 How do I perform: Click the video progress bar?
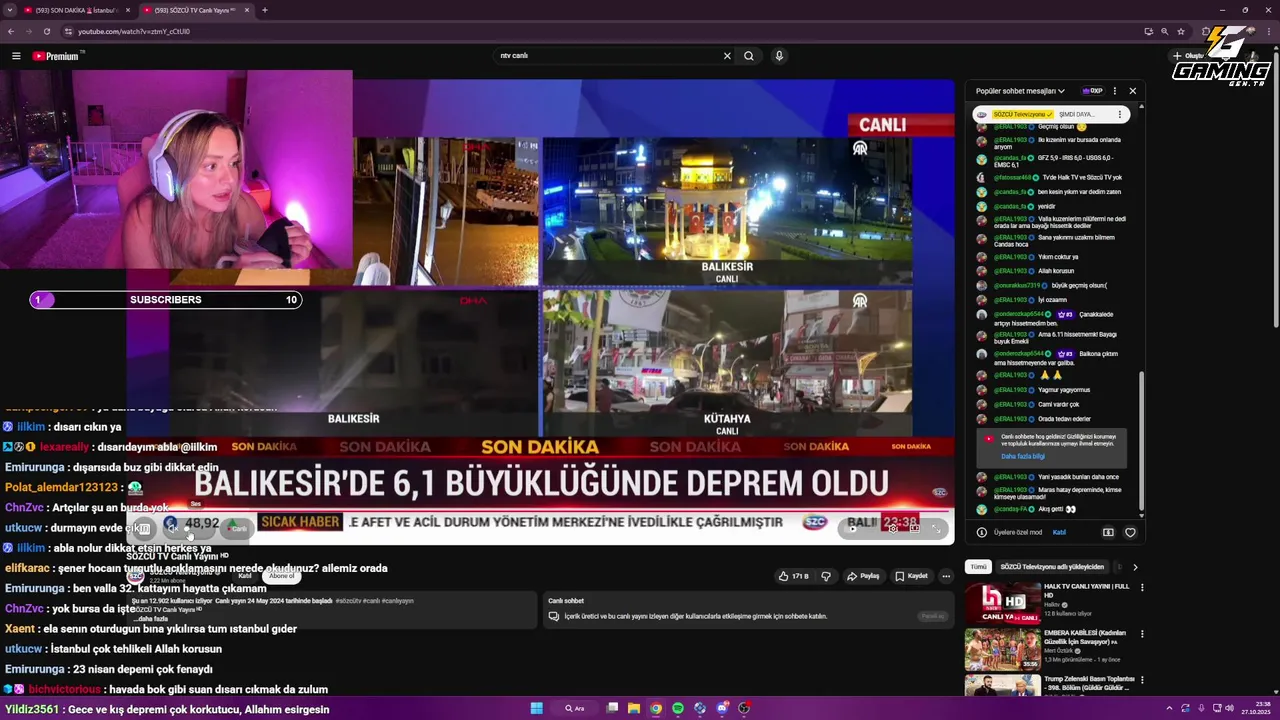coord(540,512)
